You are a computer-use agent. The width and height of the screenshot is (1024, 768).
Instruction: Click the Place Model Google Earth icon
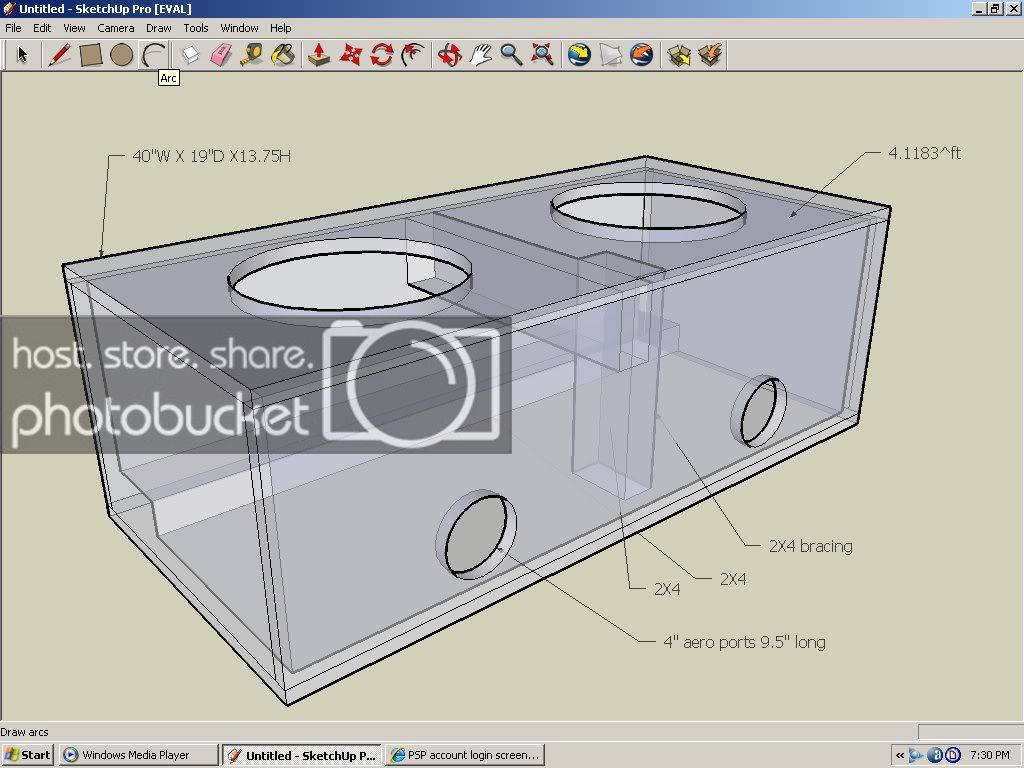pyautogui.click(x=641, y=54)
